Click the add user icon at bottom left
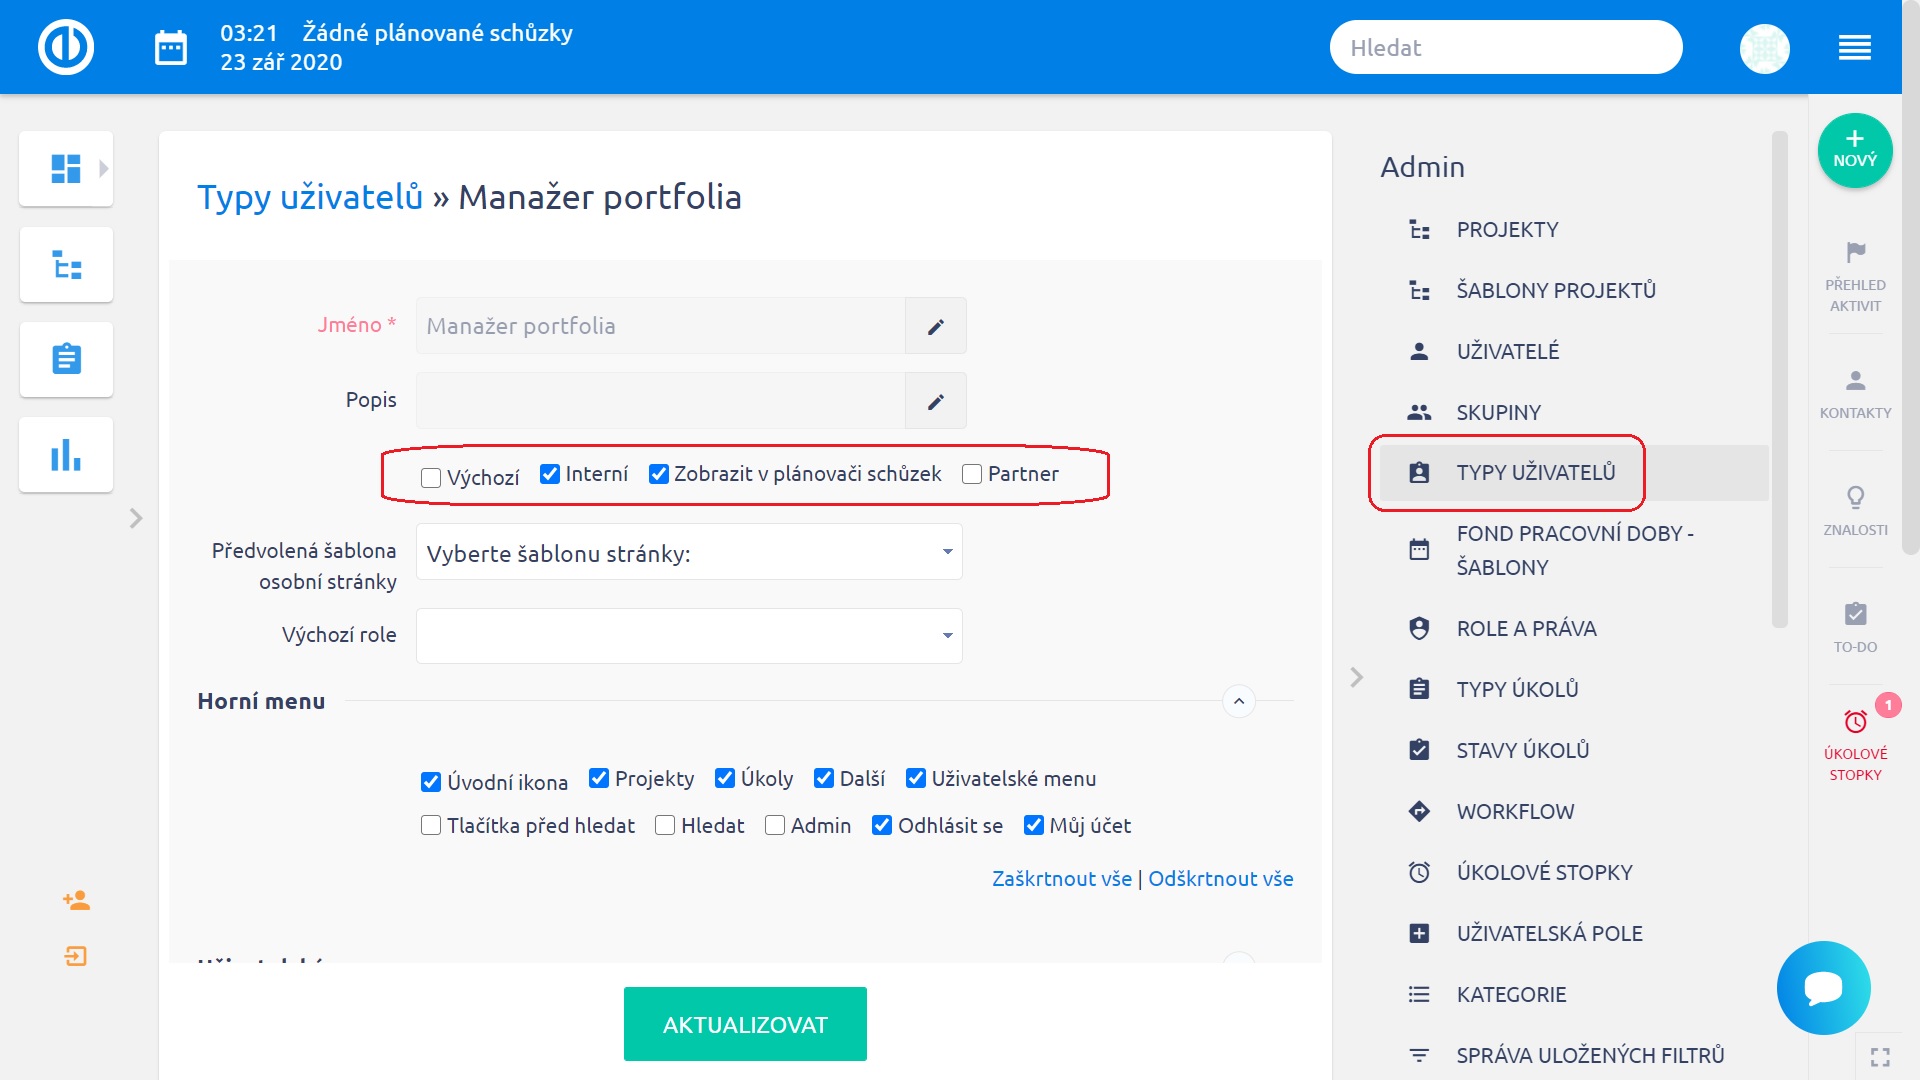 pos(76,901)
